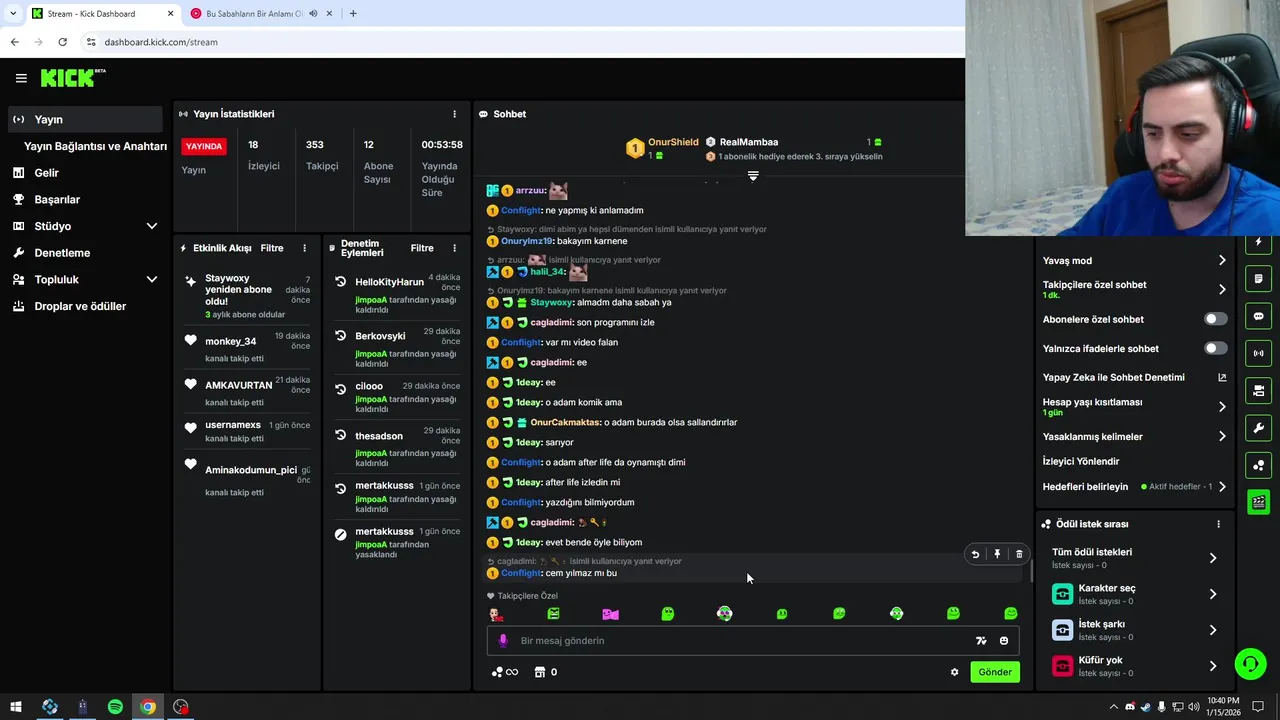Open Filtre in Denetim Eylemleri panel
The width and height of the screenshot is (1280, 720).
click(x=422, y=248)
